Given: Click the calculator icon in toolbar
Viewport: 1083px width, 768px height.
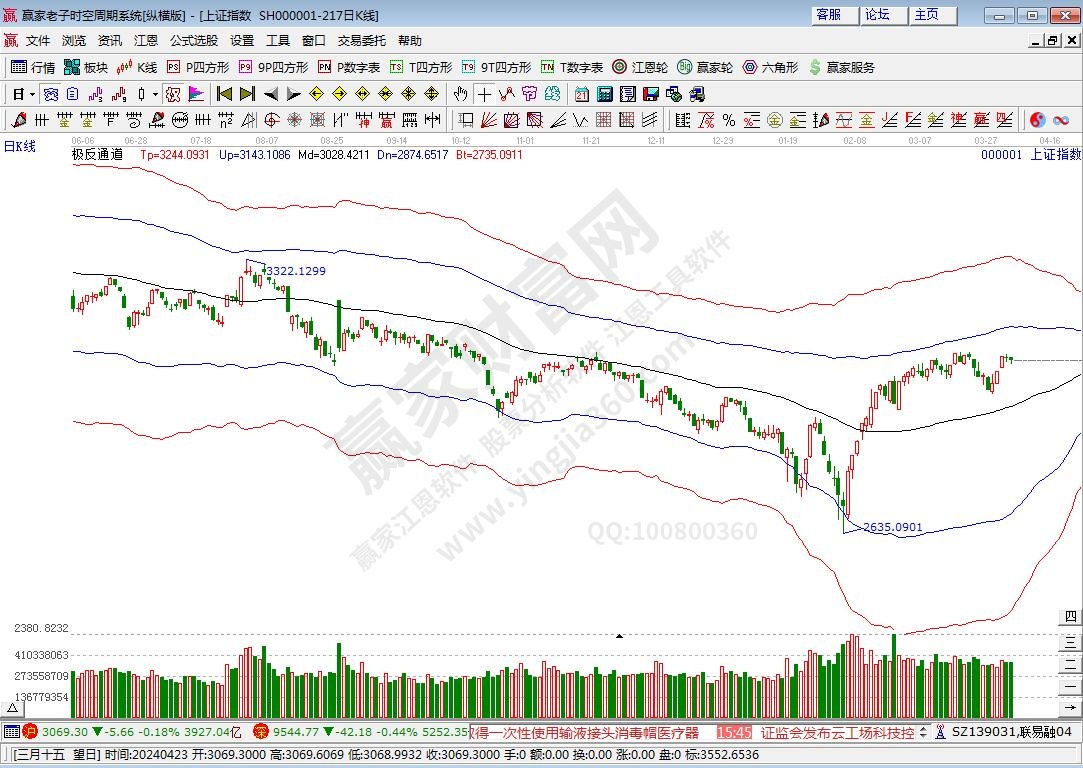Looking at the screenshot, I should (605, 94).
